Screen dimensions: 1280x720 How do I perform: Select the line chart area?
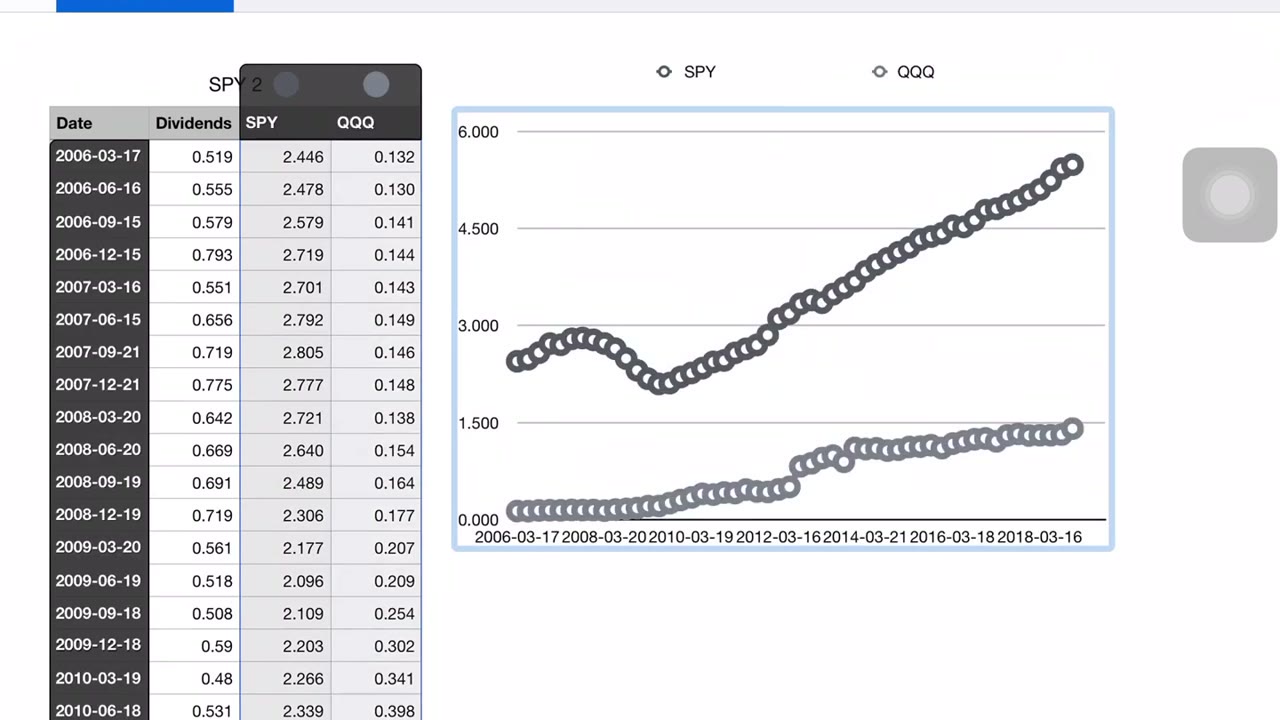coord(783,329)
